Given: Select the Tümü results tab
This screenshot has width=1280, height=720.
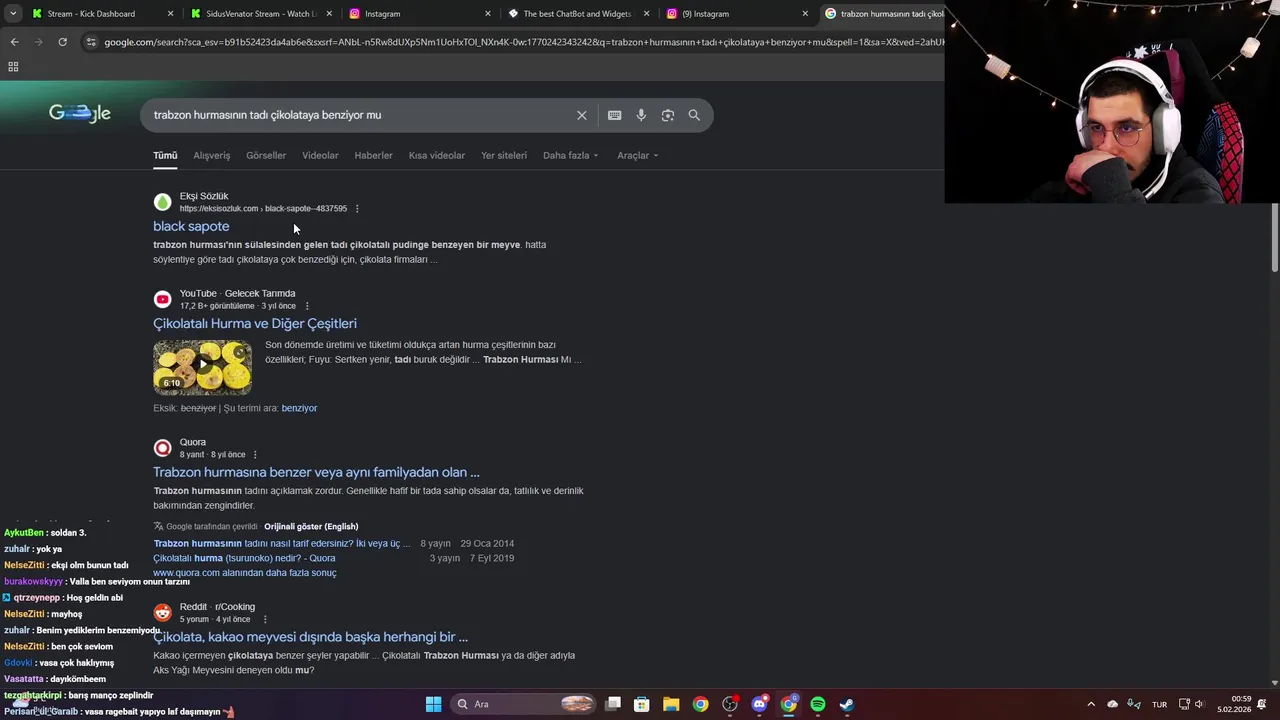Looking at the screenshot, I should tap(165, 155).
